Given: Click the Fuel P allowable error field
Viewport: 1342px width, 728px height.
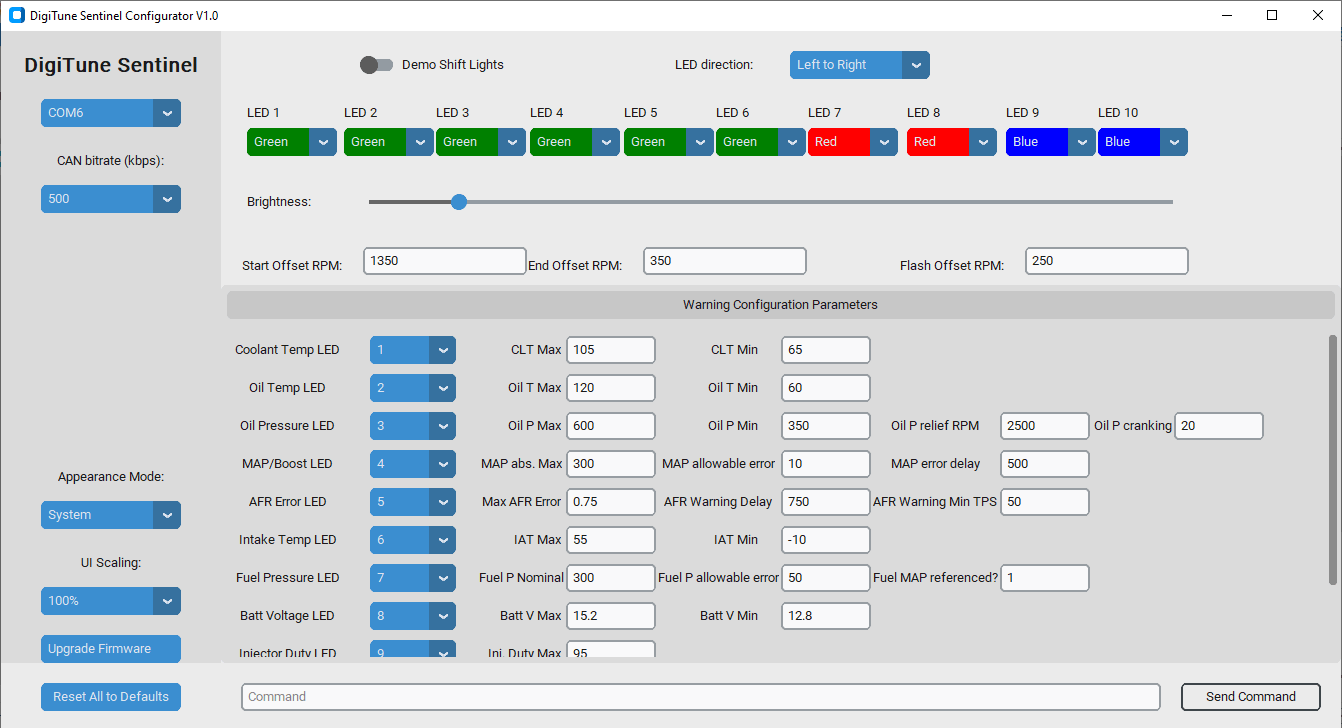Looking at the screenshot, I should [826, 578].
